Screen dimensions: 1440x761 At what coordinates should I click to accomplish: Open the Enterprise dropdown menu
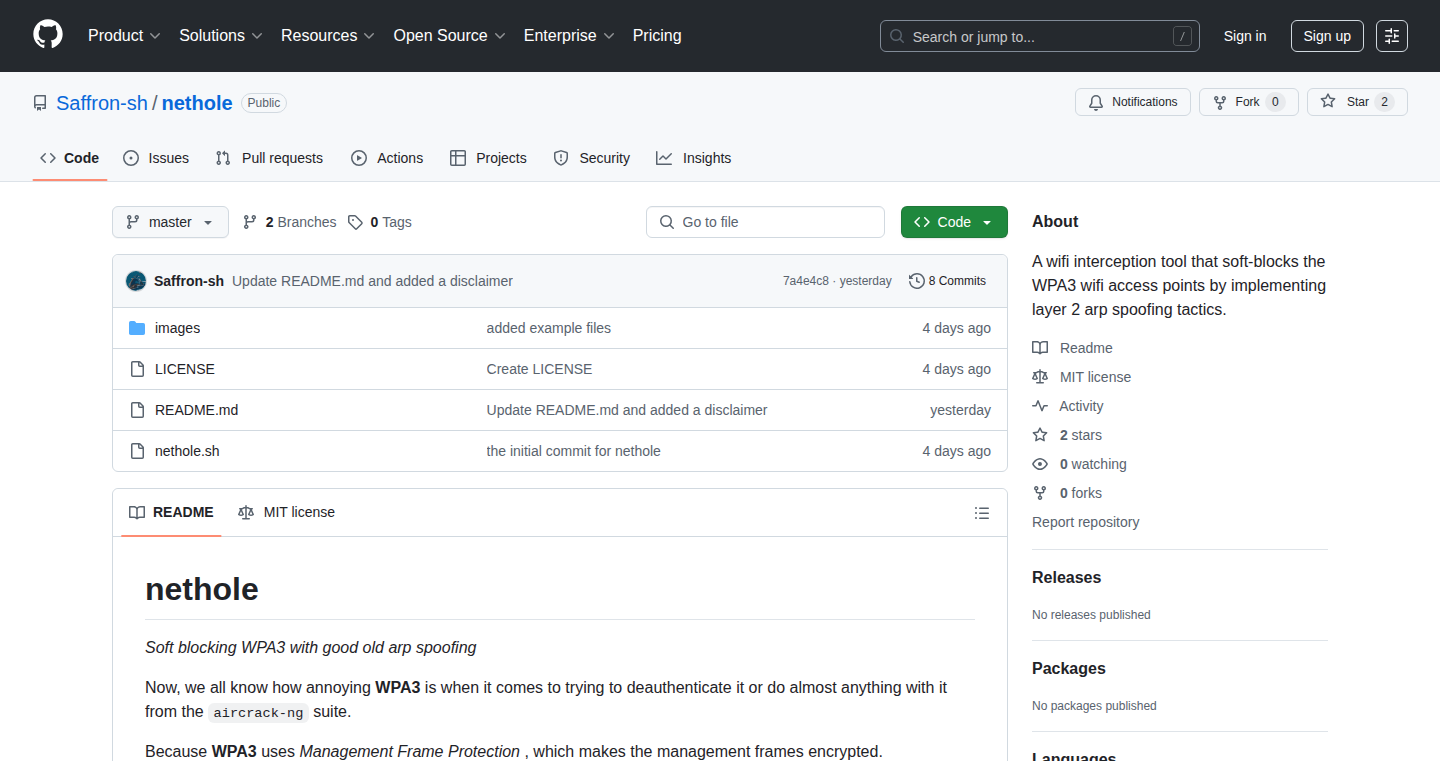[569, 35]
